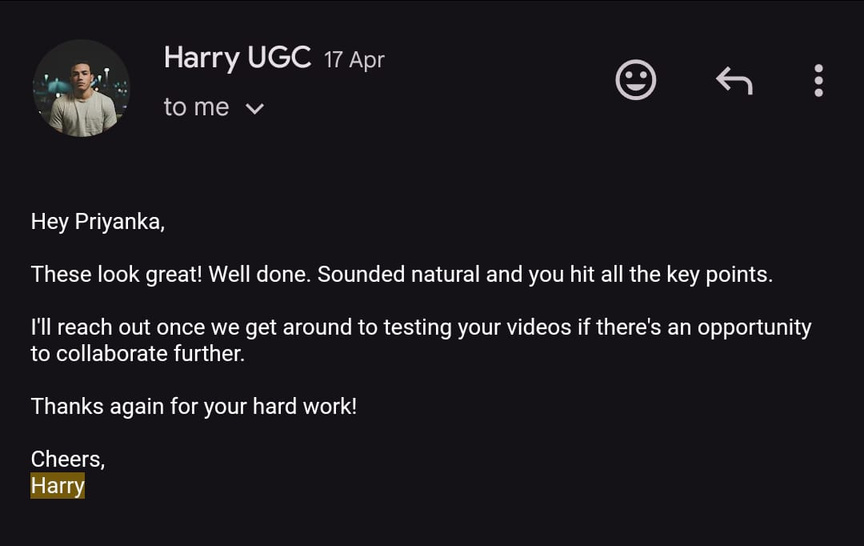Click the "17 Apr" email date
The height and width of the screenshot is (546, 864).
coord(354,60)
